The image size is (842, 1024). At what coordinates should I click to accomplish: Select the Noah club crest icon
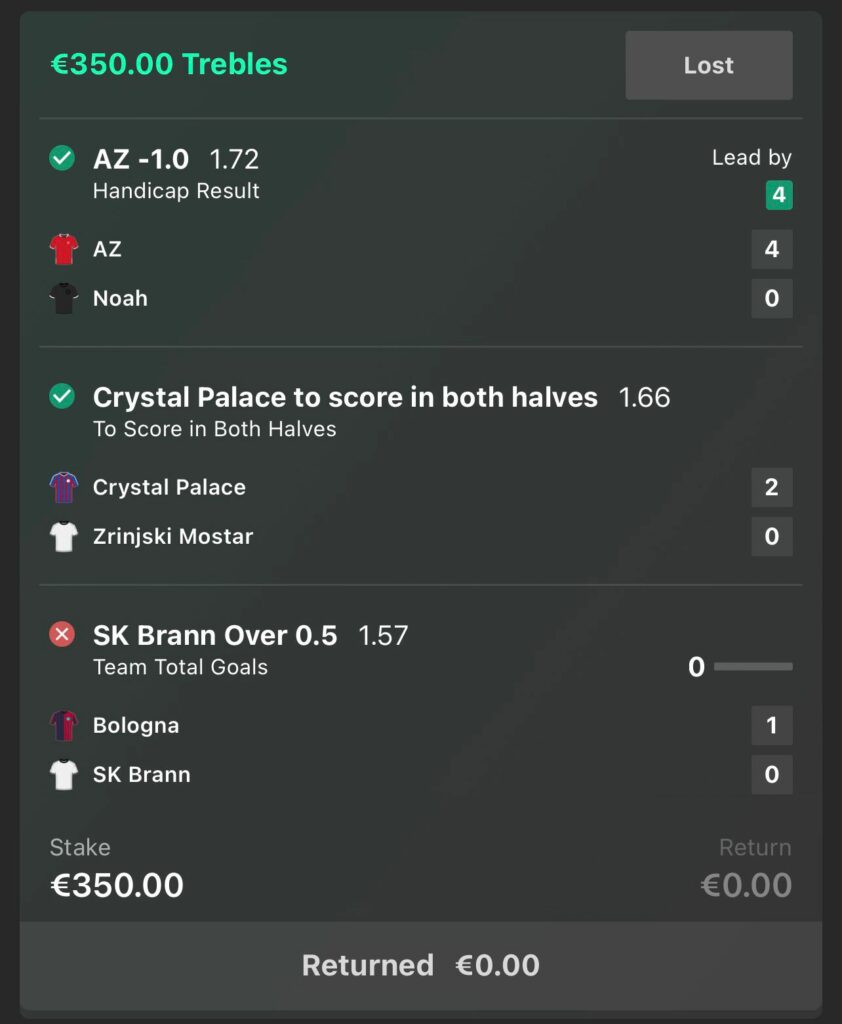tap(62, 298)
